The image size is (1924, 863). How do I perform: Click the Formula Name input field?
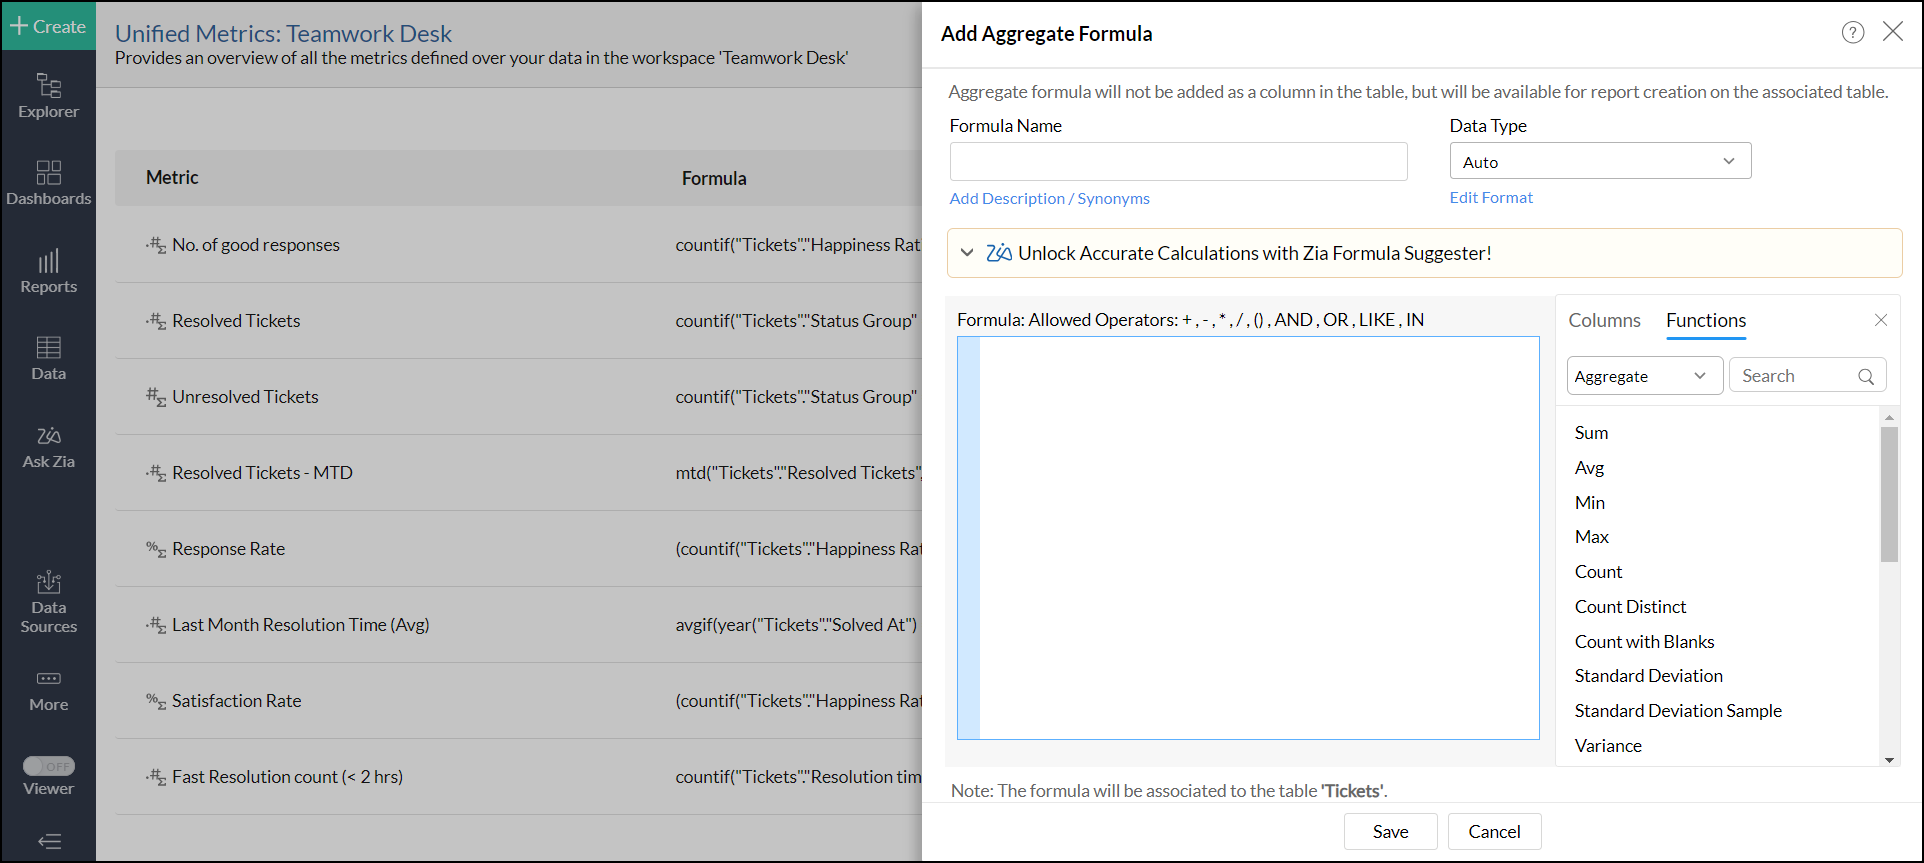(1178, 161)
